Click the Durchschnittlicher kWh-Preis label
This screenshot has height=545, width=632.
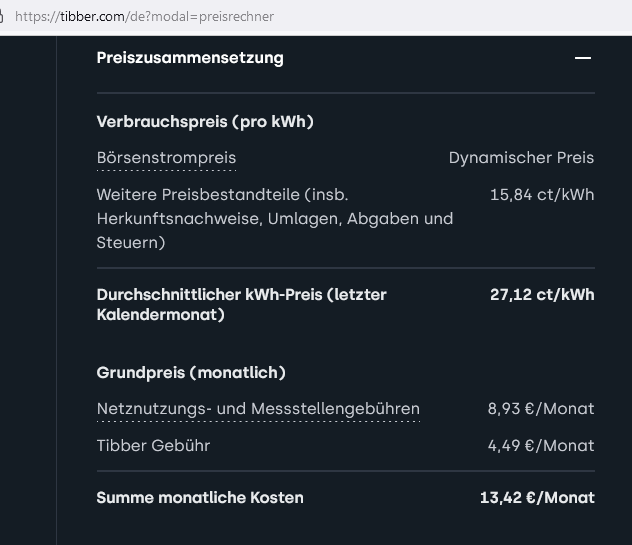click(x=241, y=305)
